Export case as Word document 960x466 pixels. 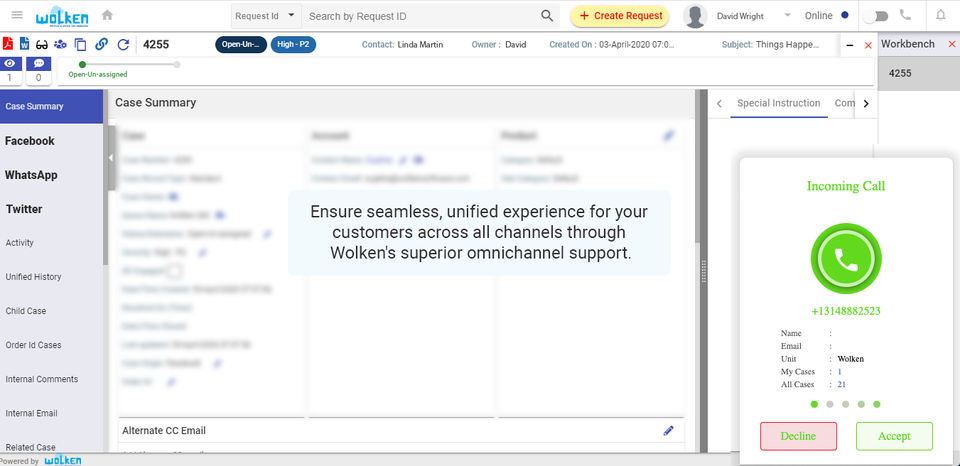pos(25,44)
